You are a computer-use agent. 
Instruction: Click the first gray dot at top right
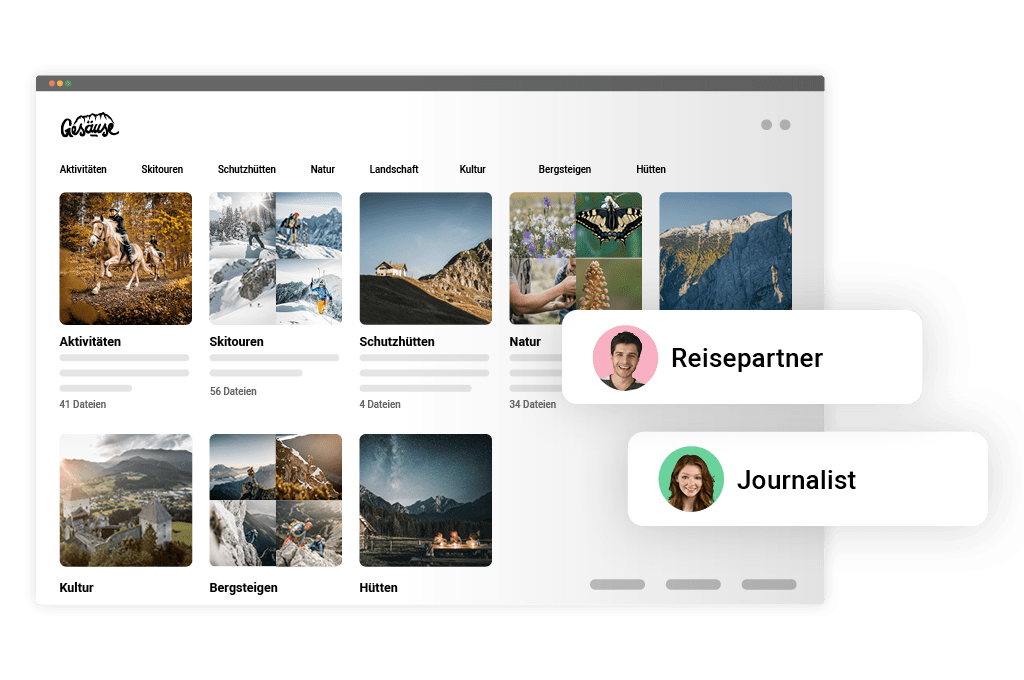[x=766, y=125]
